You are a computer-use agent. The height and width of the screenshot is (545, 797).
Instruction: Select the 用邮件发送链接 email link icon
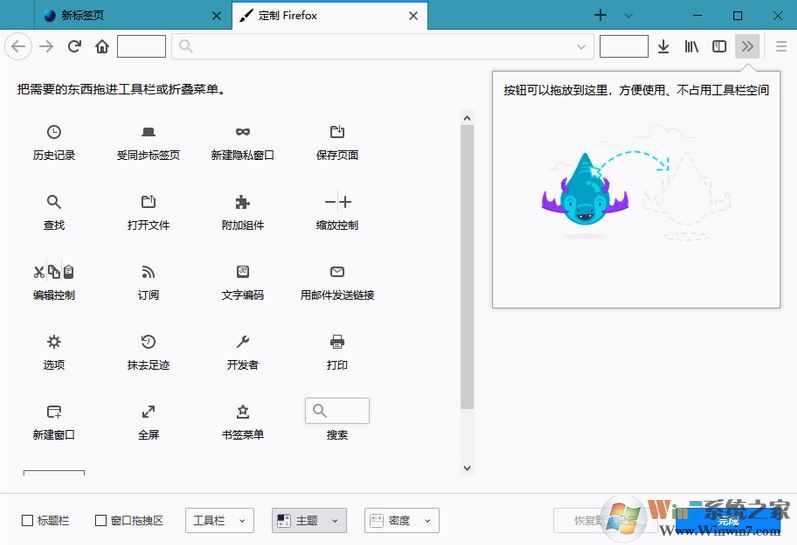point(337,272)
